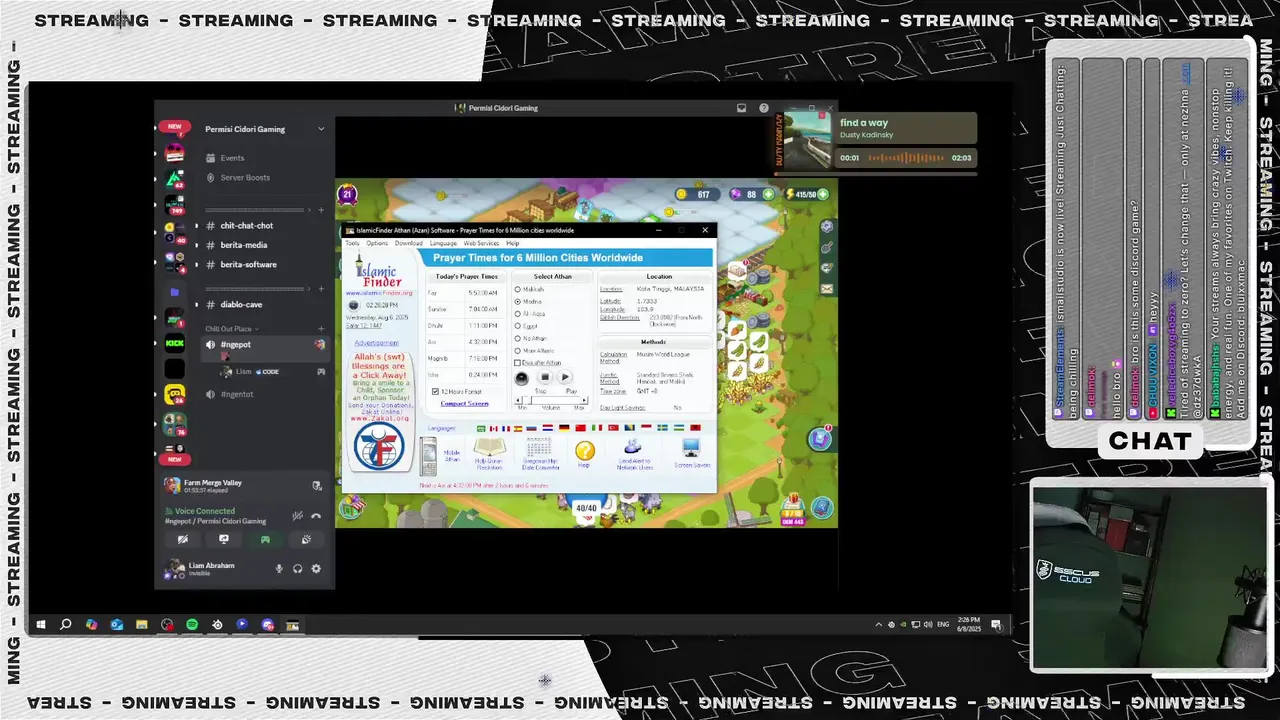This screenshot has height=720, width=1280.
Task: Open the Options menu in Athan window
Action: point(377,243)
